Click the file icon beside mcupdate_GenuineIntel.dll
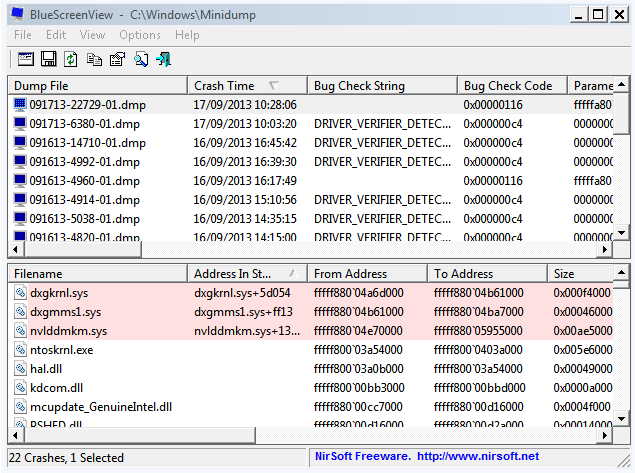 pos(20,406)
